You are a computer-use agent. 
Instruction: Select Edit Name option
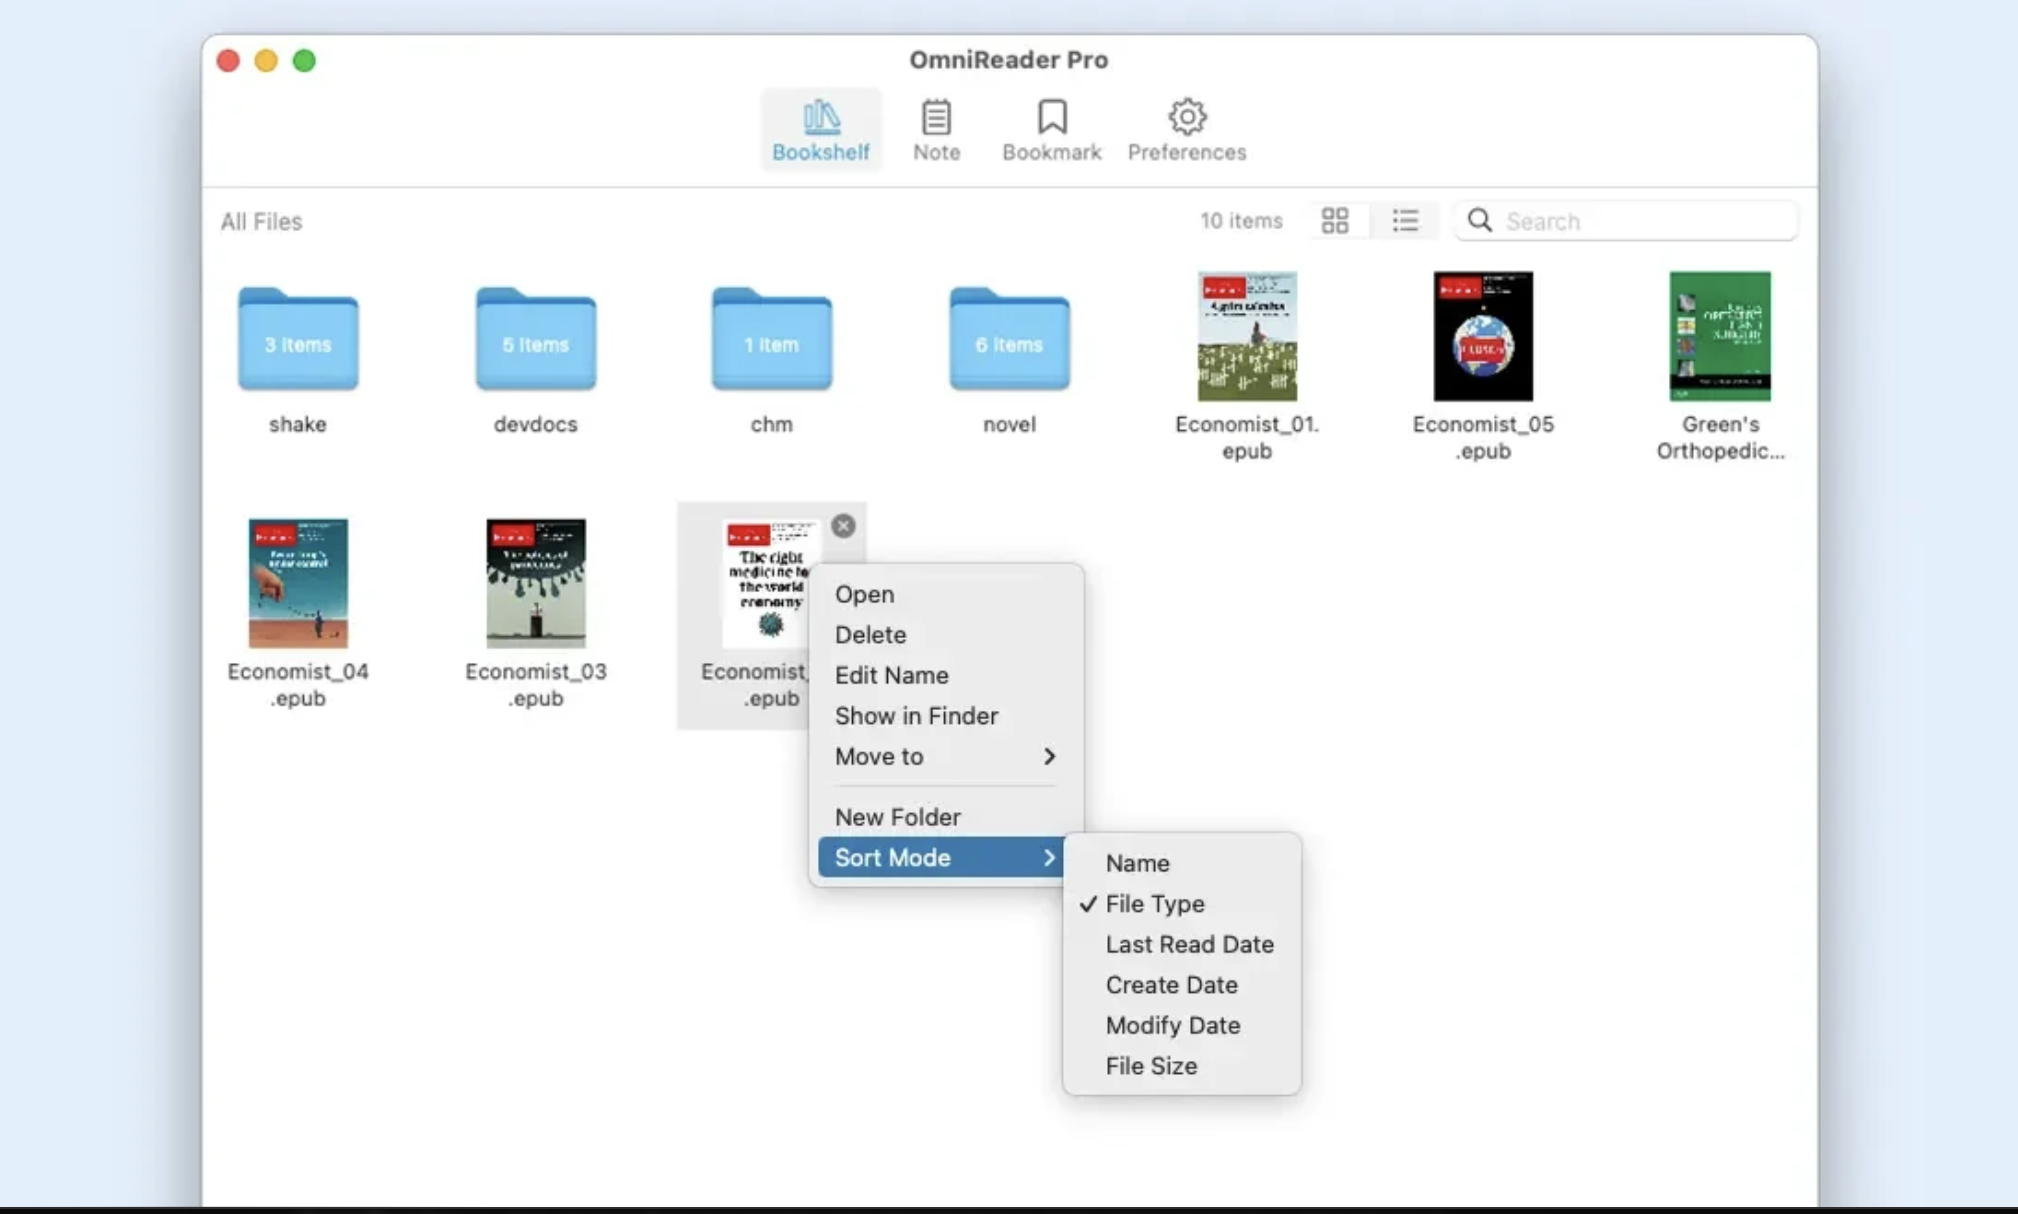click(x=891, y=675)
